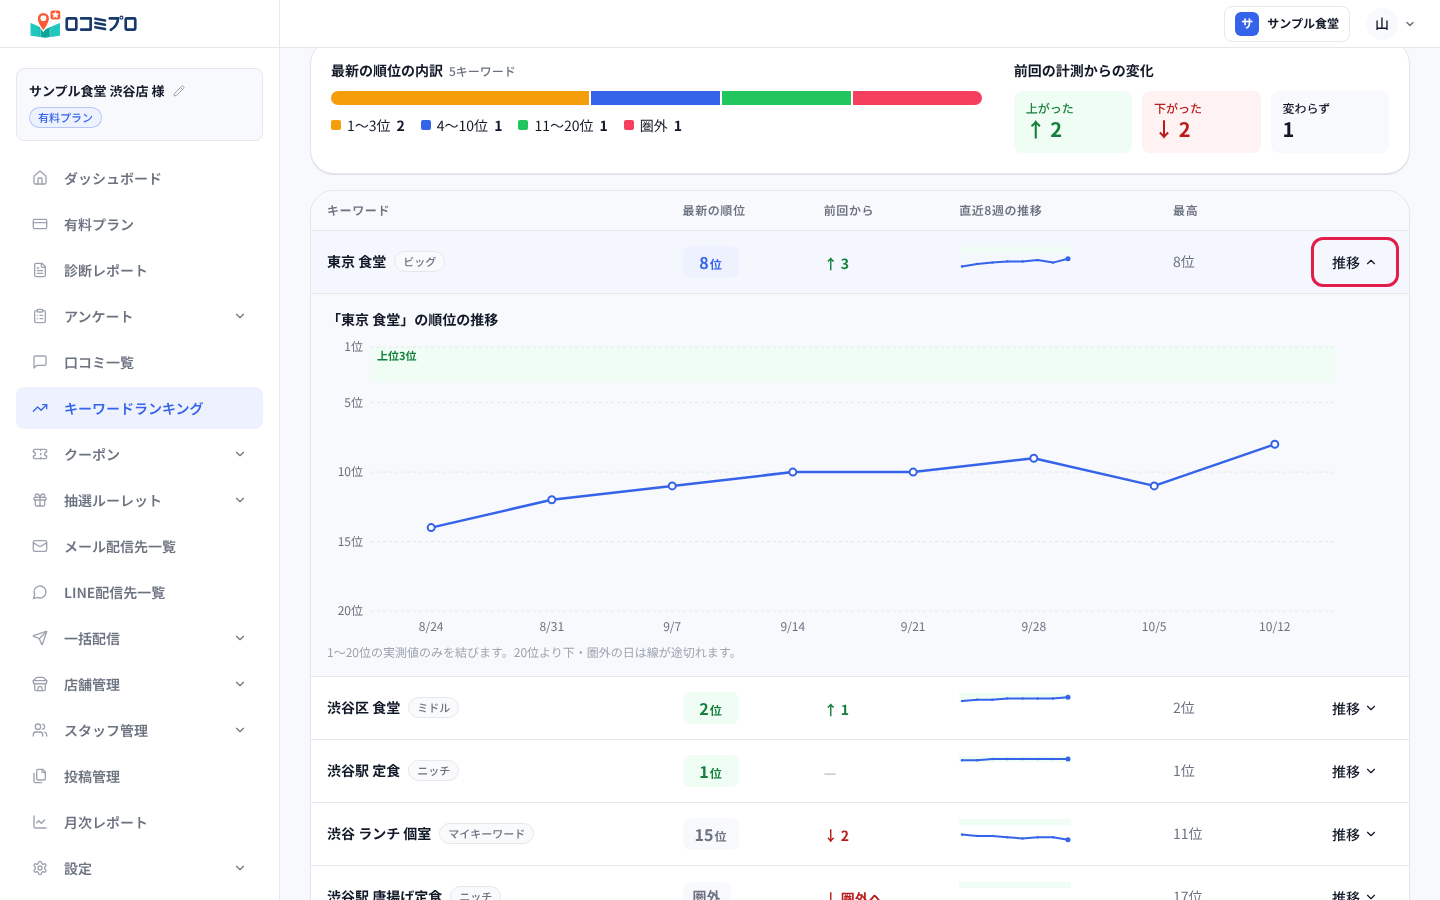Click the 8/24 data point on the chart
1440x900 pixels.
coord(431,527)
